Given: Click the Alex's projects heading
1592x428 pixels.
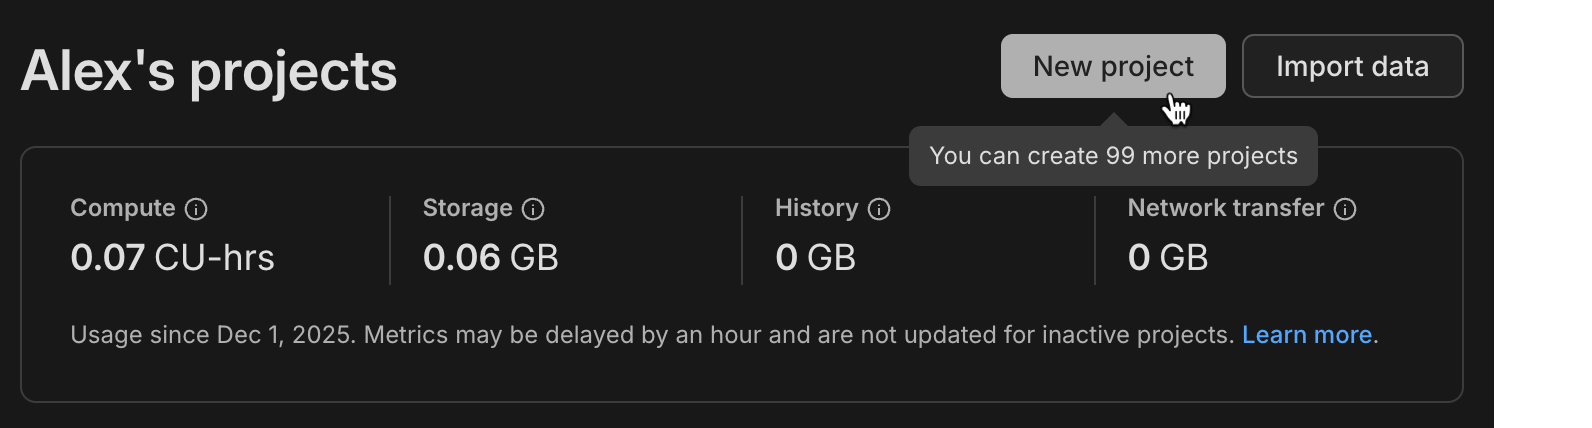Looking at the screenshot, I should point(209,71).
